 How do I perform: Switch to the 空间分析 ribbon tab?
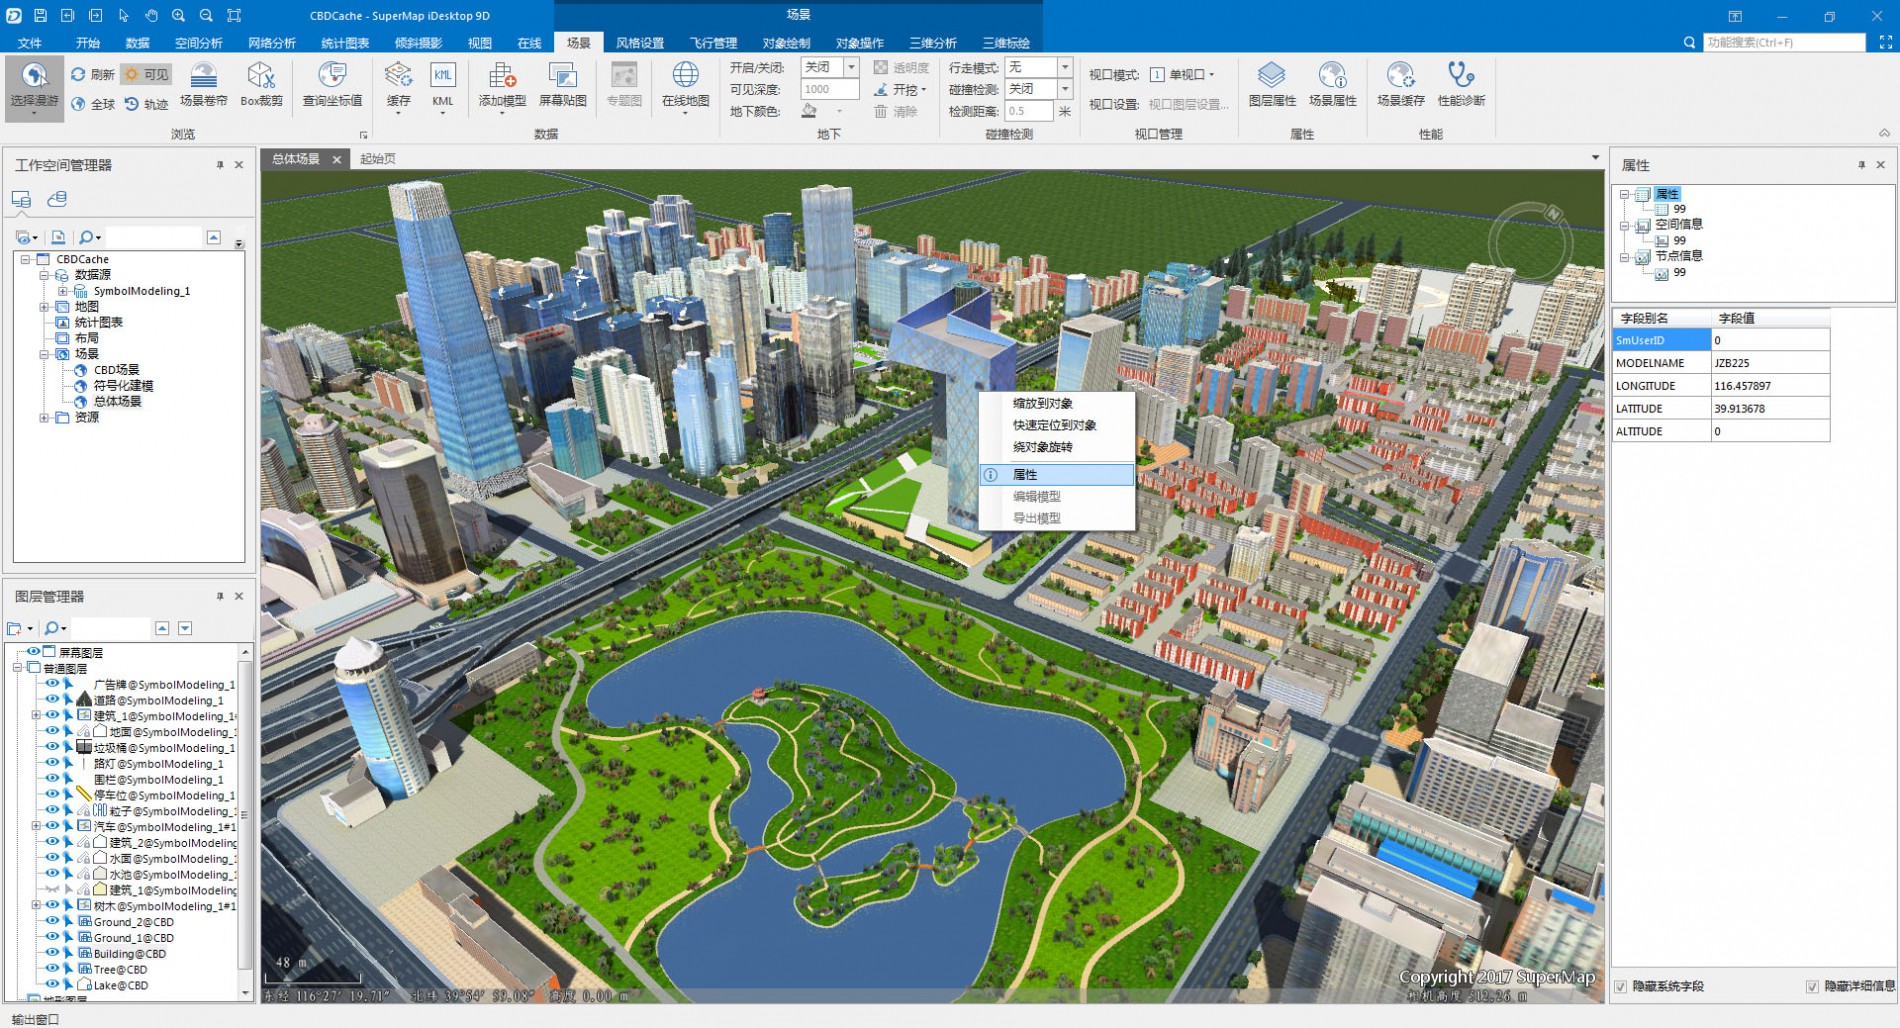click(199, 43)
